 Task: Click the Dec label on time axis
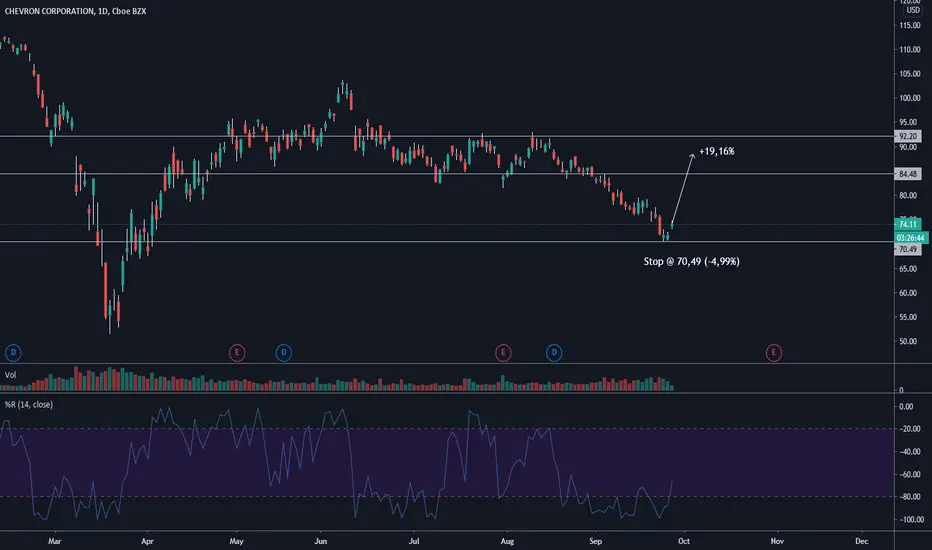[861, 541]
